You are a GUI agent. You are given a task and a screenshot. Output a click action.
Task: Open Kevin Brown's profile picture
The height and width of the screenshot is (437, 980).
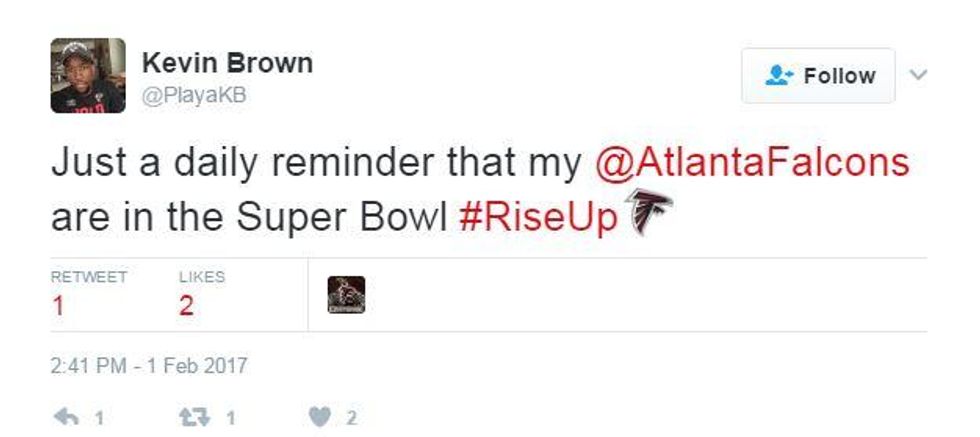tap(88, 76)
